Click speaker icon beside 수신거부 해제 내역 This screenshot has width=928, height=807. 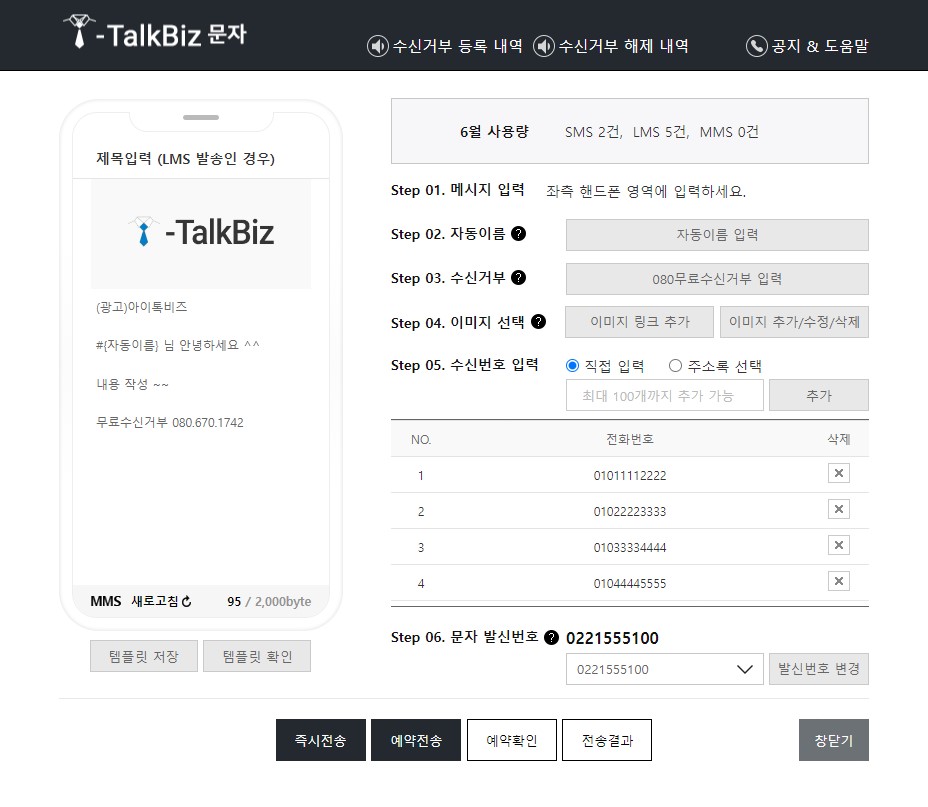[543, 46]
